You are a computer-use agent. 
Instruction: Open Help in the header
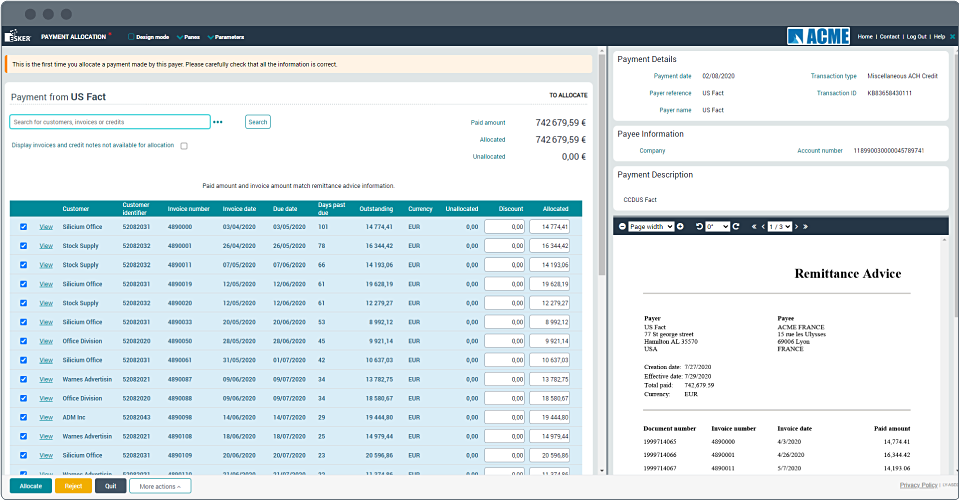click(939, 37)
